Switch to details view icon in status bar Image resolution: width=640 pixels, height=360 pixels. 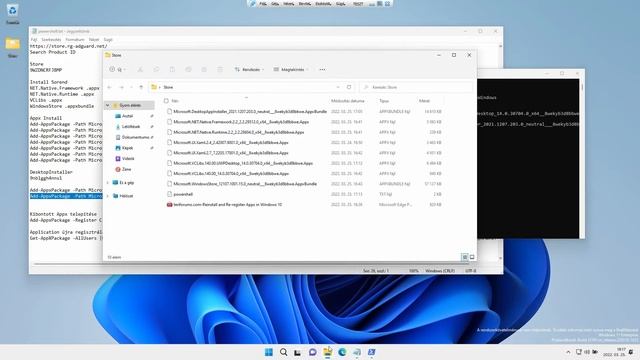point(465,257)
